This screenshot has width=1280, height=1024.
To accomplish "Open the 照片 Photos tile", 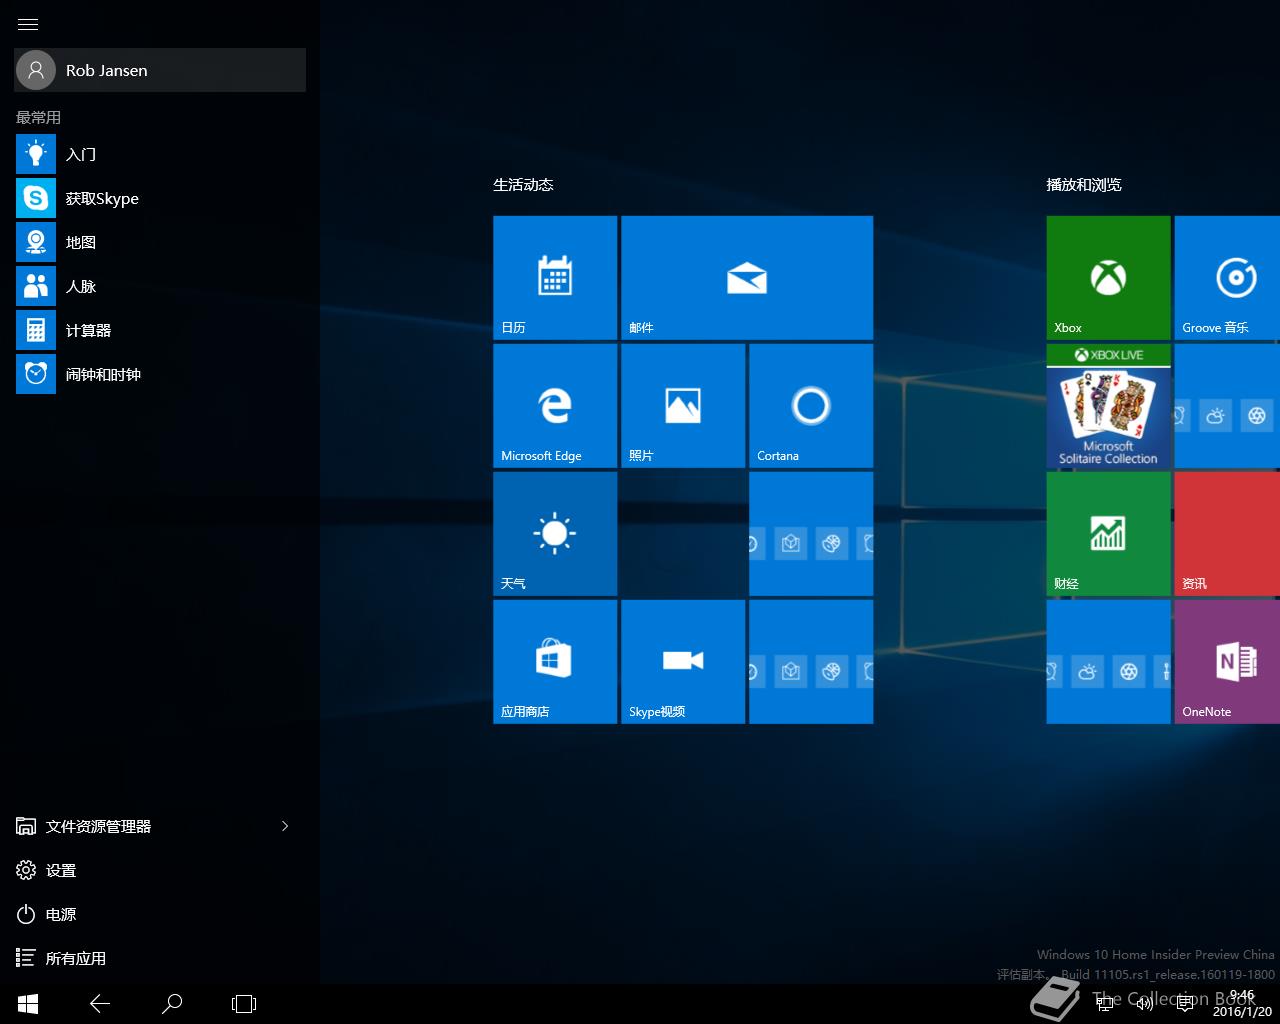I will pos(683,406).
